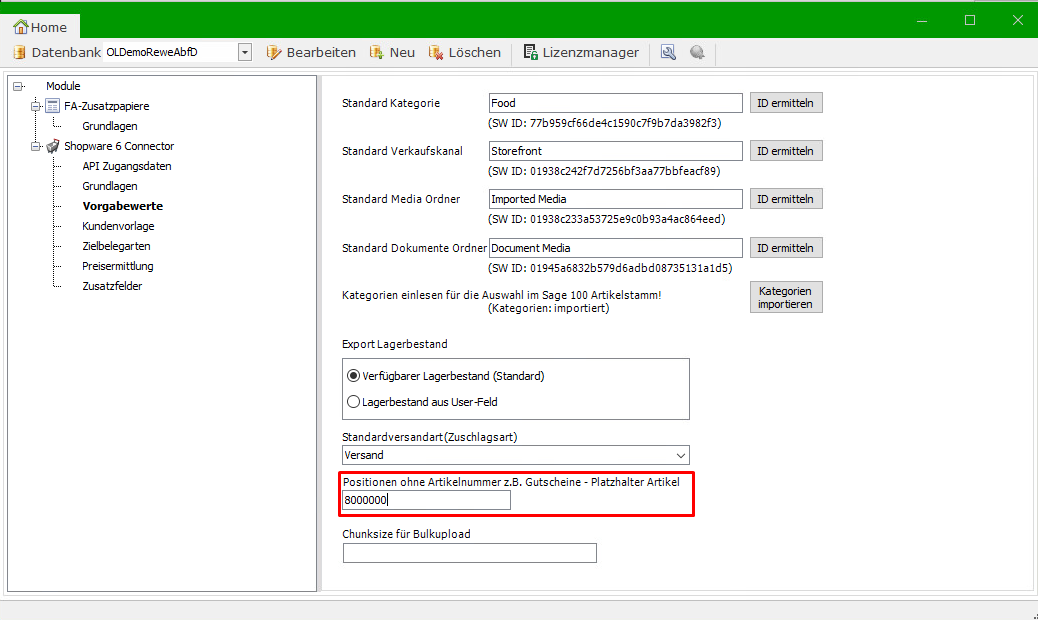Click the Neu toolbar icon
This screenshot has width=1038, height=620.
[x=377, y=53]
